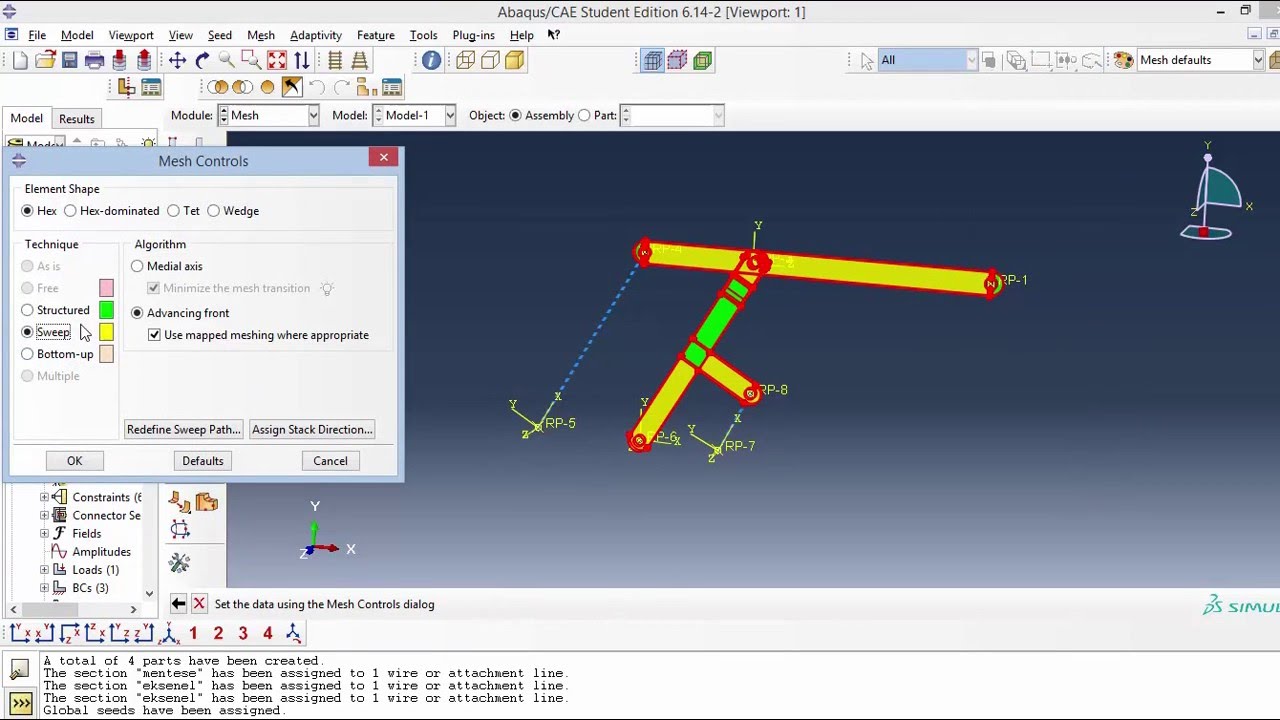Viewport: 1280px width, 720px height.
Task: Click the yellow Sweep color swatch
Action: 106,332
